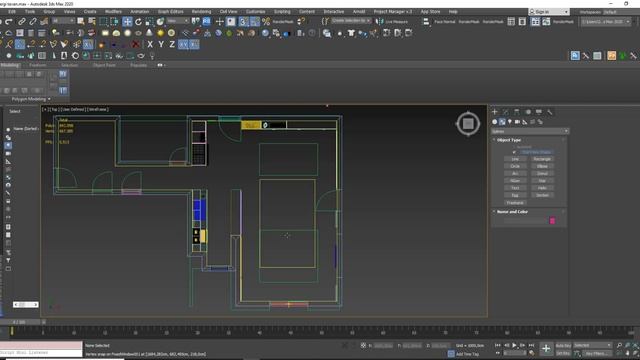640x360 pixels.
Task: Open the Modifiers menu
Action: click(113, 11)
